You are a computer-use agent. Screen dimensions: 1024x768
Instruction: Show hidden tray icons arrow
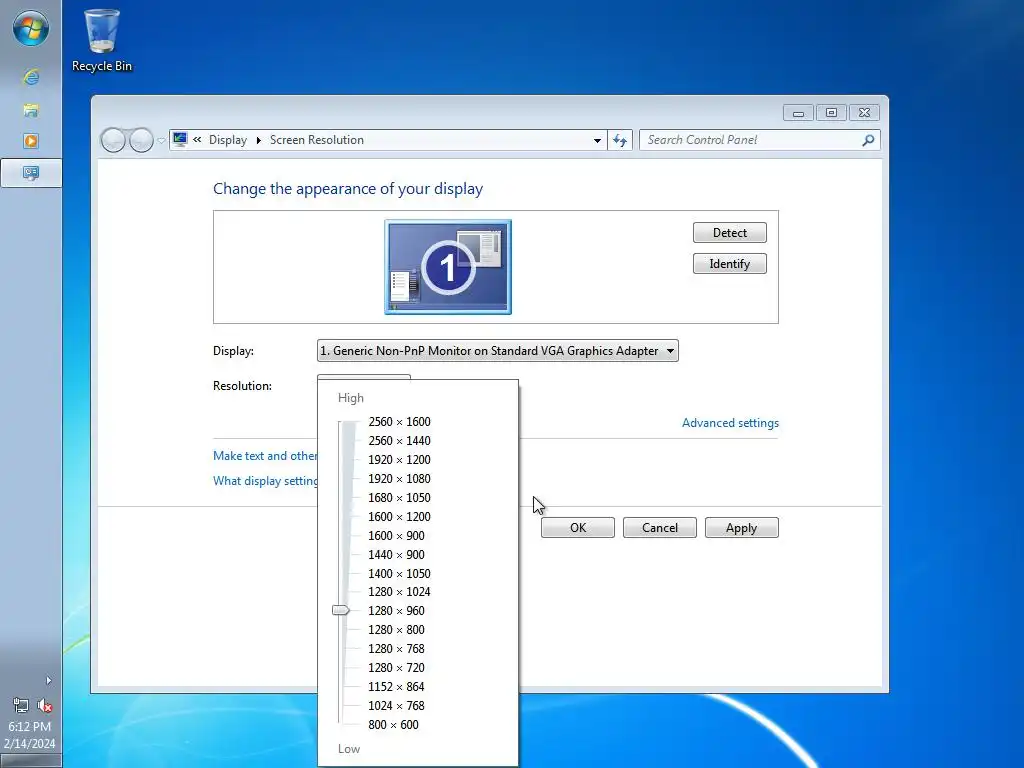(x=49, y=680)
